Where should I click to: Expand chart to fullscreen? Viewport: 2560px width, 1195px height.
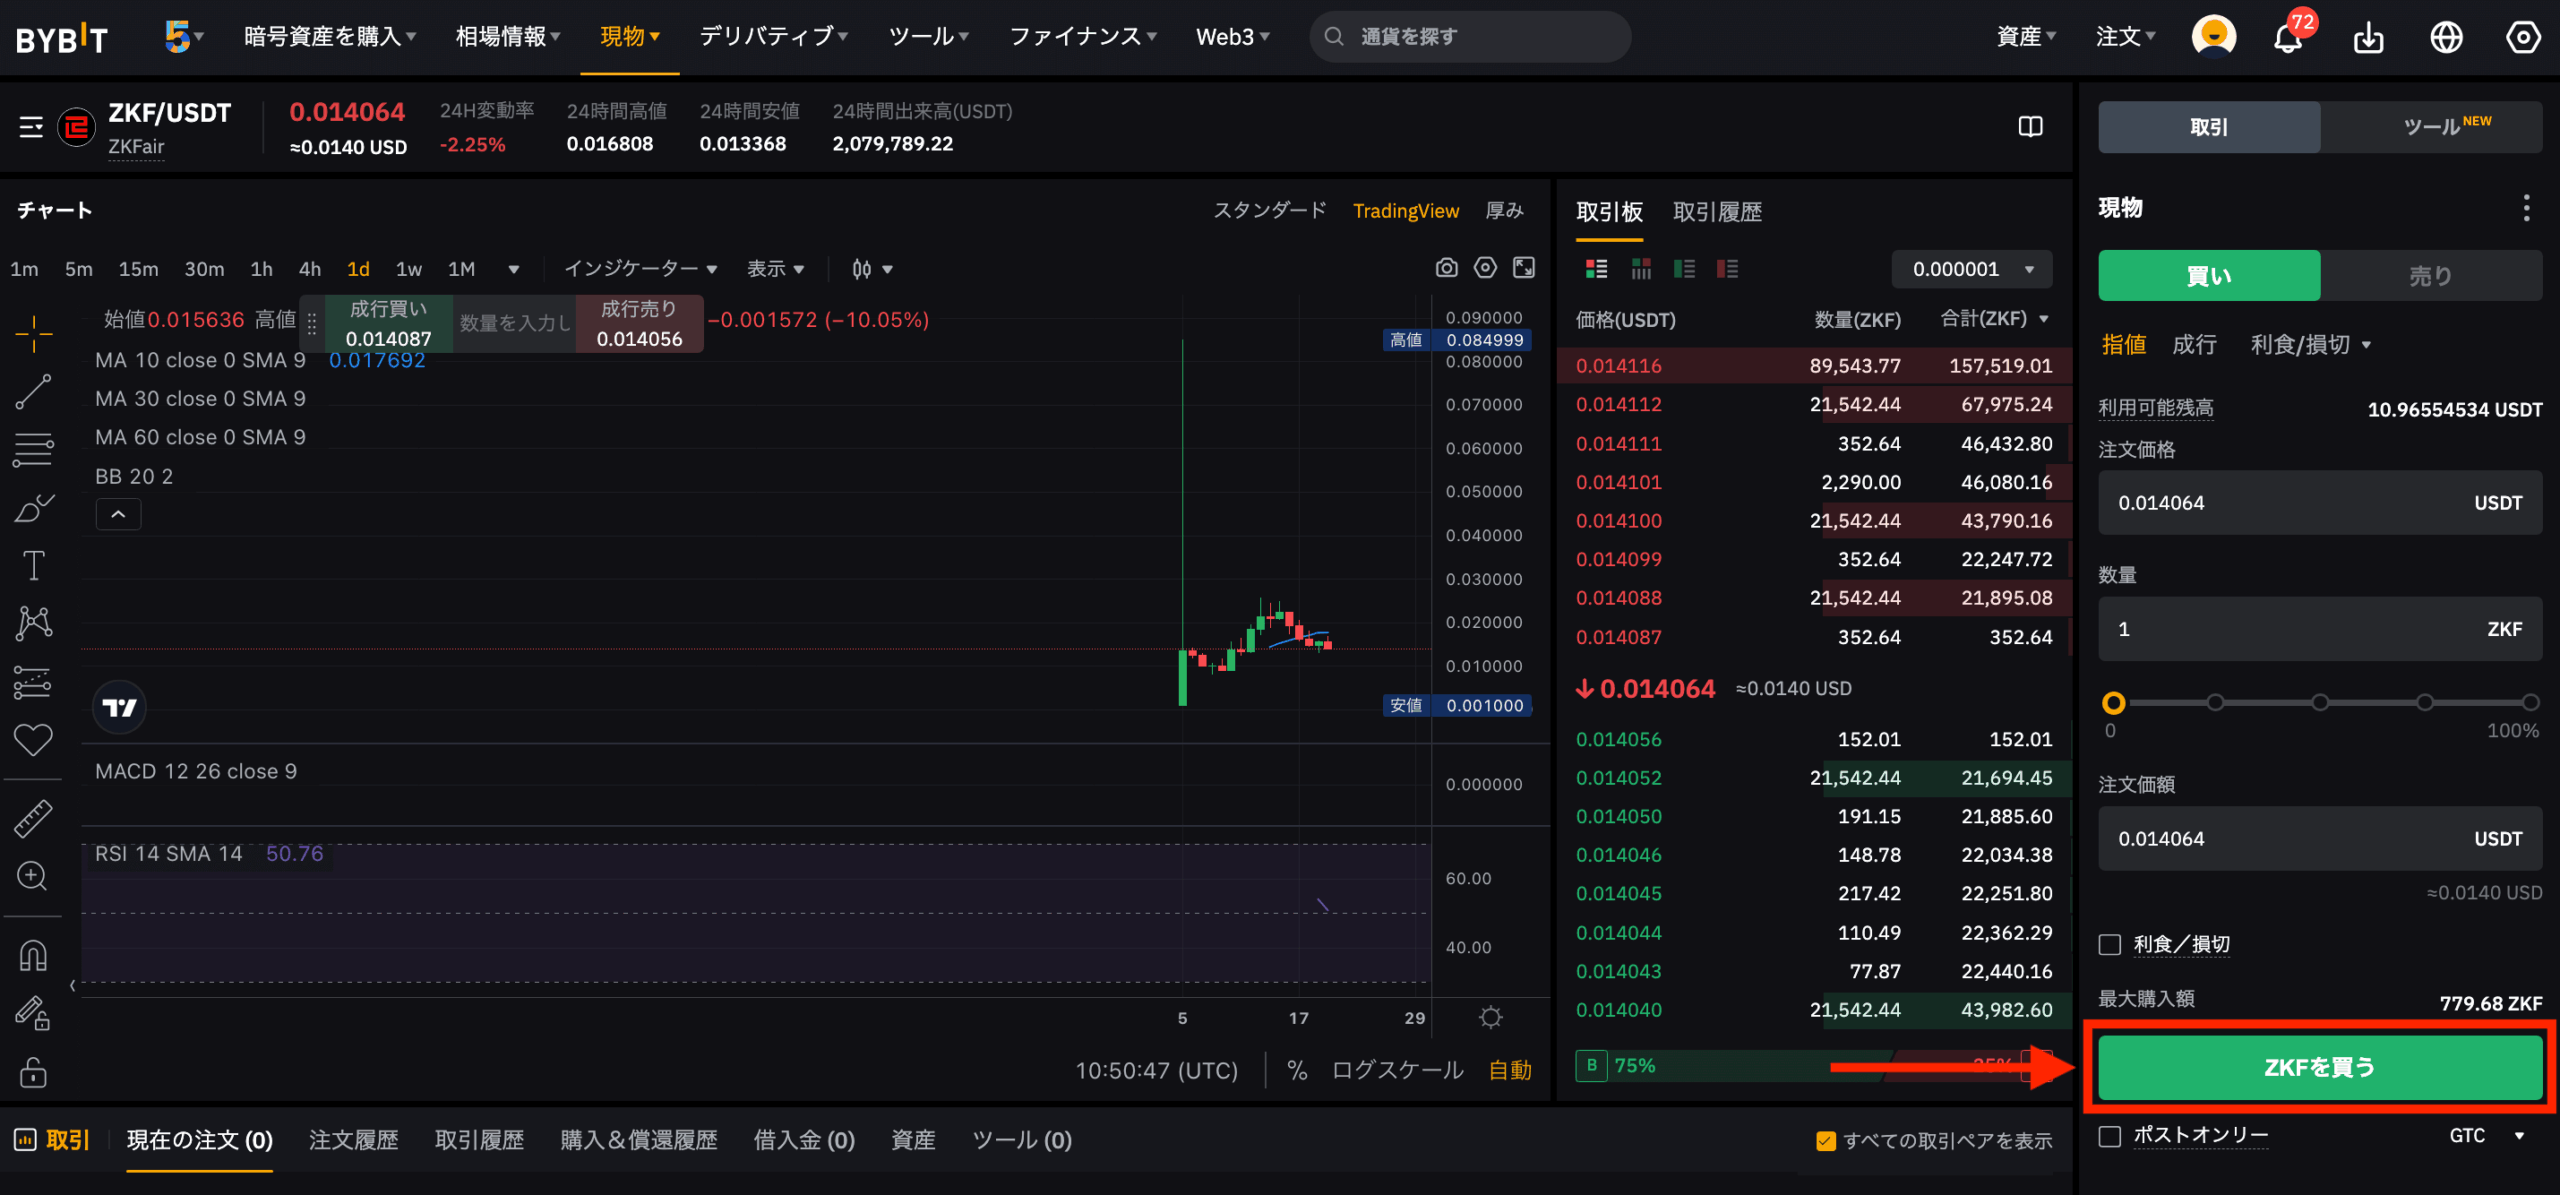(1524, 268)
